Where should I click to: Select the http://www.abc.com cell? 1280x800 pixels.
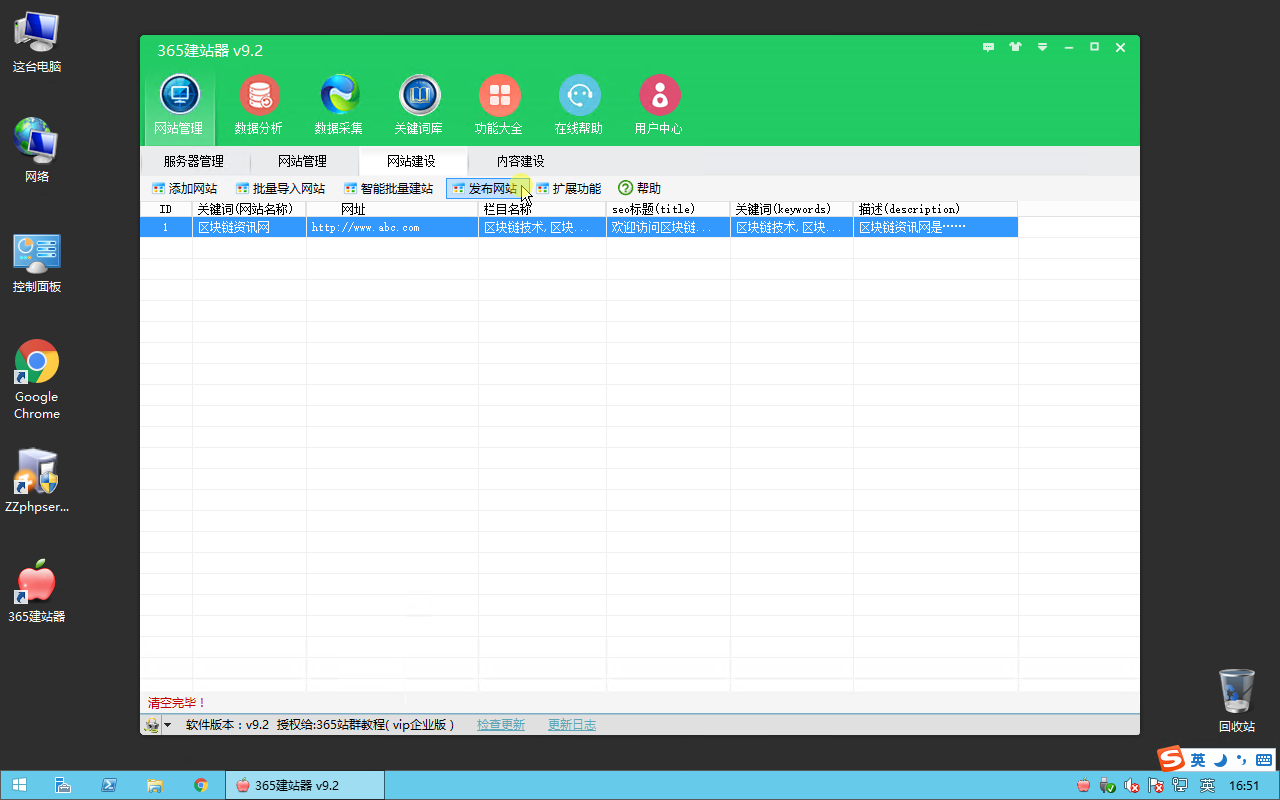point(392,227)
